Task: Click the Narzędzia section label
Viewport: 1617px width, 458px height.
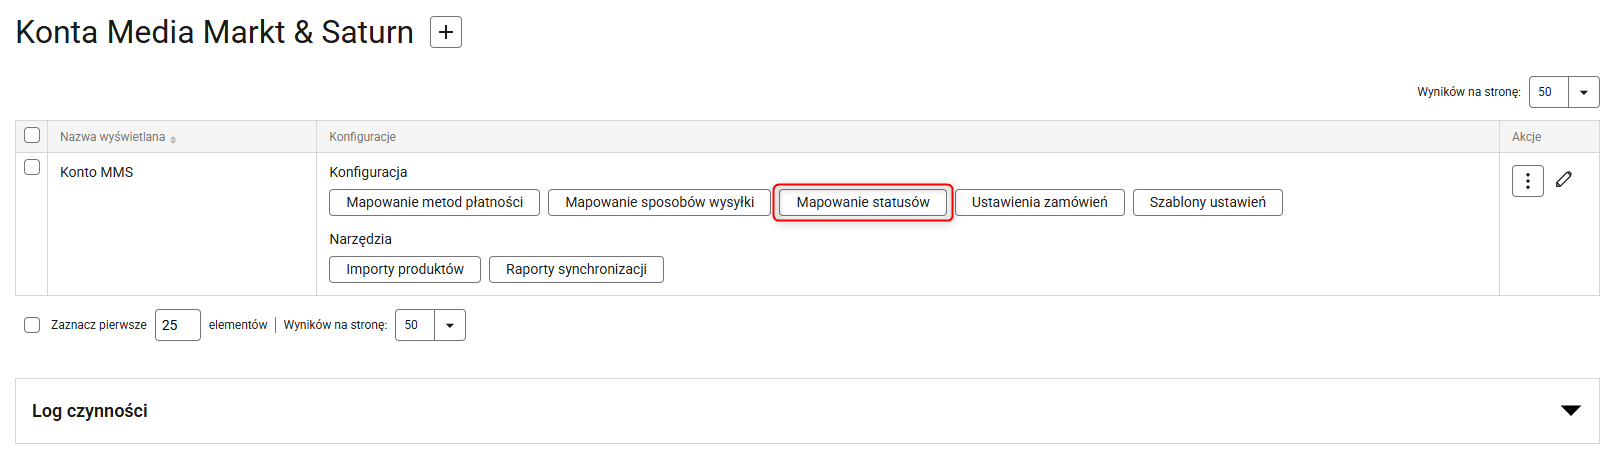Action: [x=361, y=239]
